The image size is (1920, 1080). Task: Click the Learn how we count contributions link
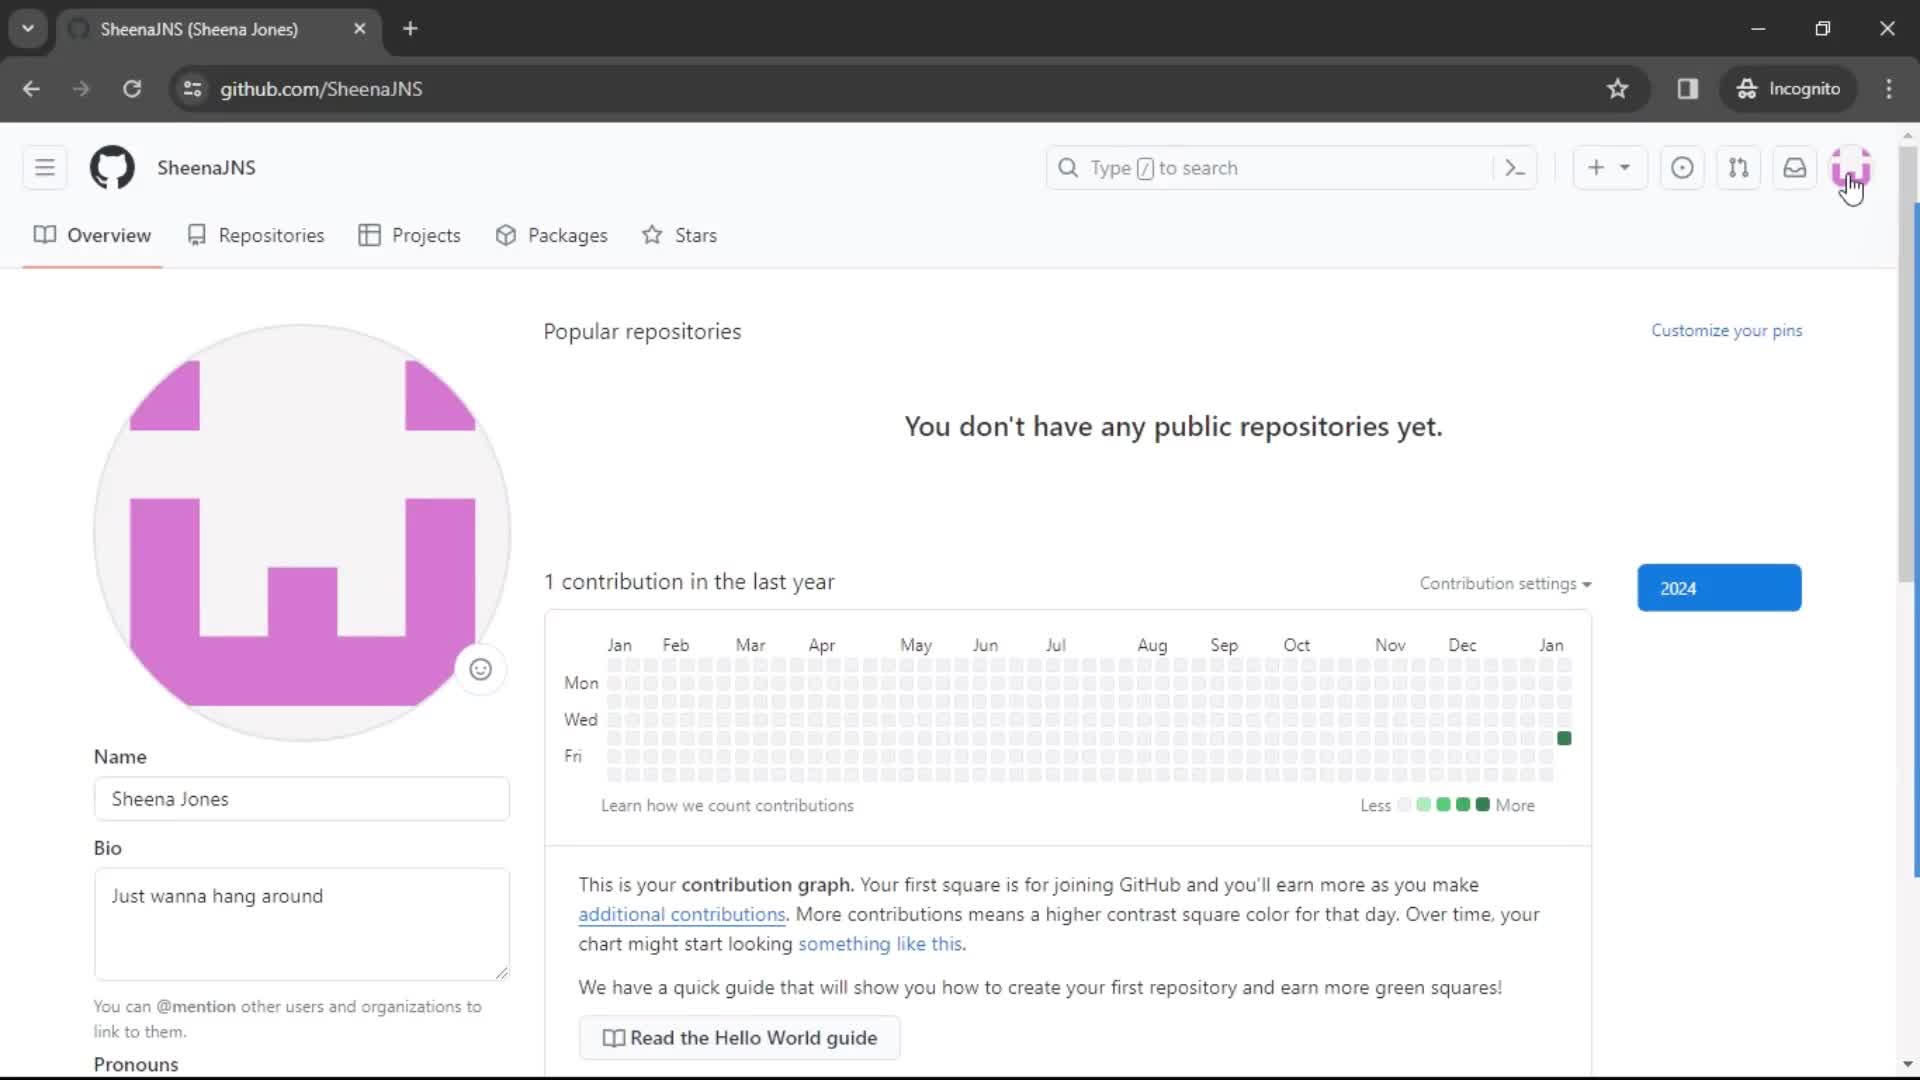coord(728,804)
